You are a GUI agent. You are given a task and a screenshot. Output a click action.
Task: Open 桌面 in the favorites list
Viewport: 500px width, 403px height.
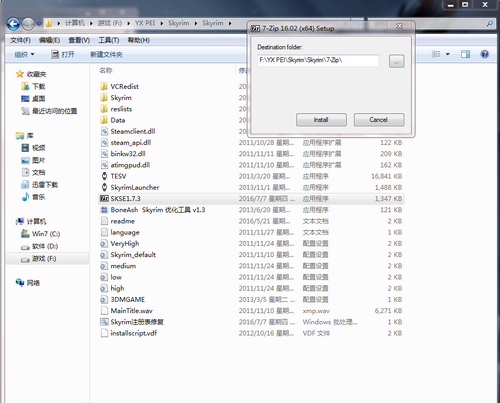38,99
